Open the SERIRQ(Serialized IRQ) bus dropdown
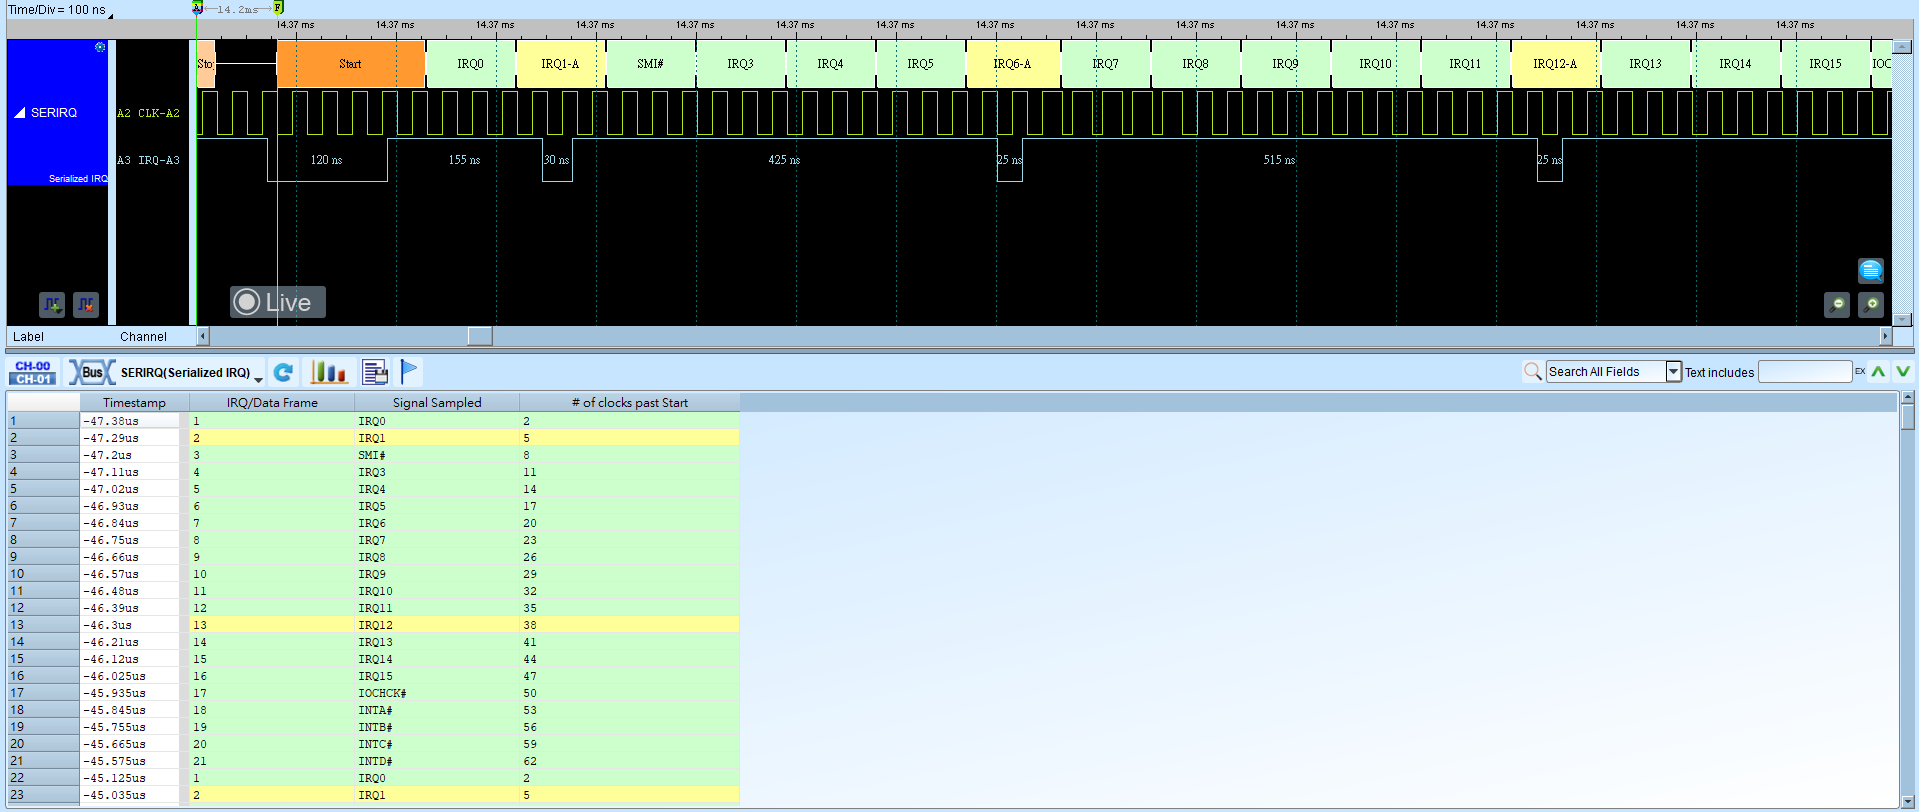Viewport: 1919px width, 812px height. [258, 379]
